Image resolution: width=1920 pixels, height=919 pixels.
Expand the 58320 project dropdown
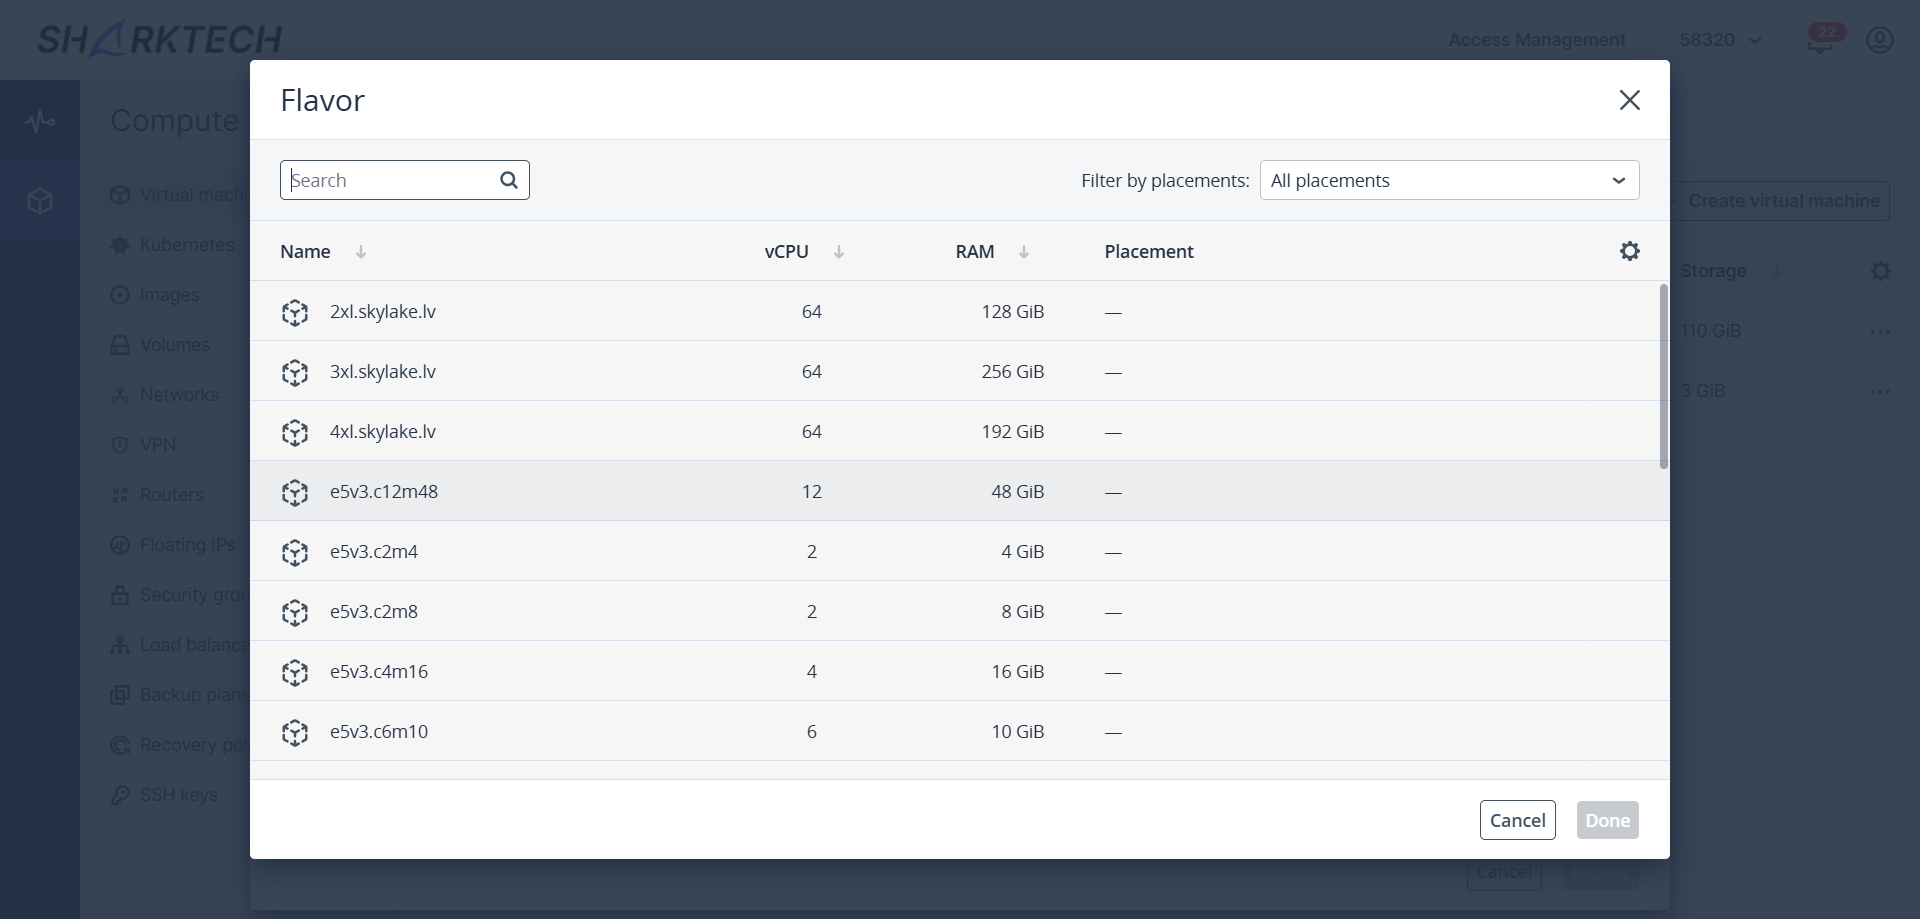1720,40
